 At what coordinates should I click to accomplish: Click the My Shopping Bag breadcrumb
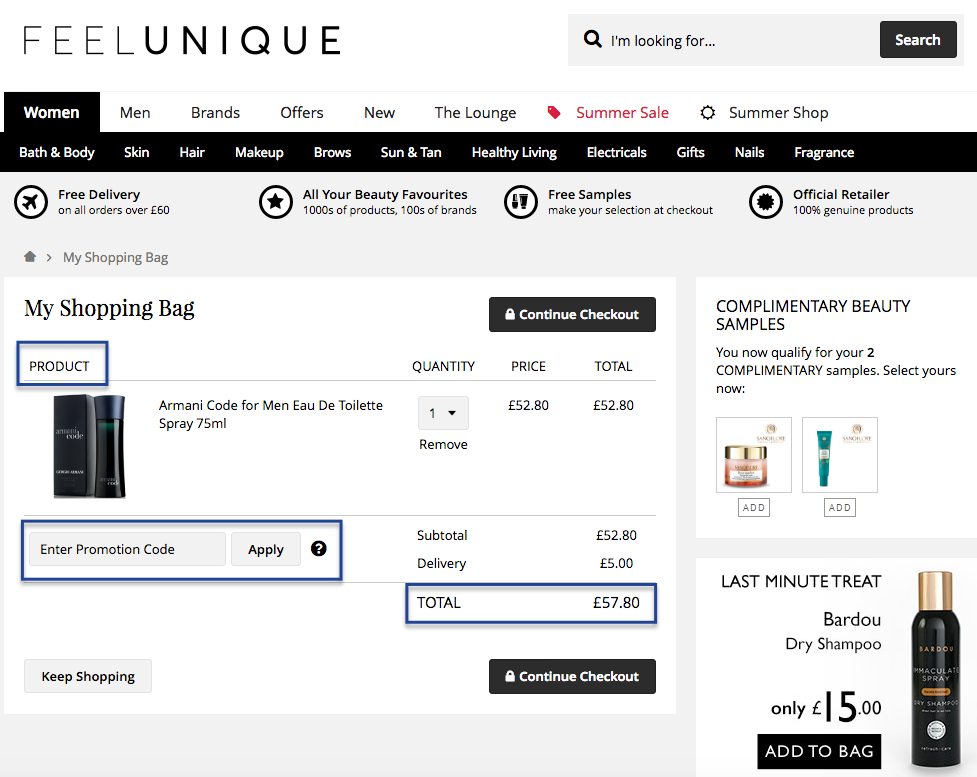pos(115,257)
